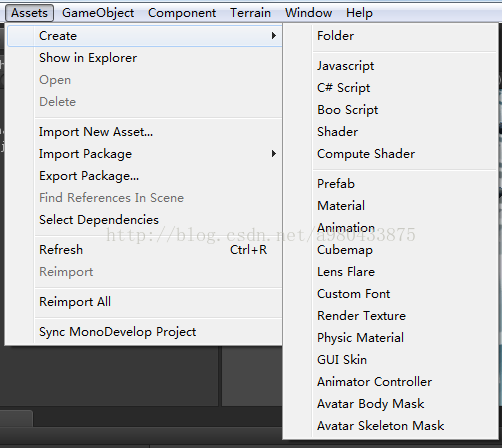
Task: Open the Terrain menu
Action: tap(250, 13)
